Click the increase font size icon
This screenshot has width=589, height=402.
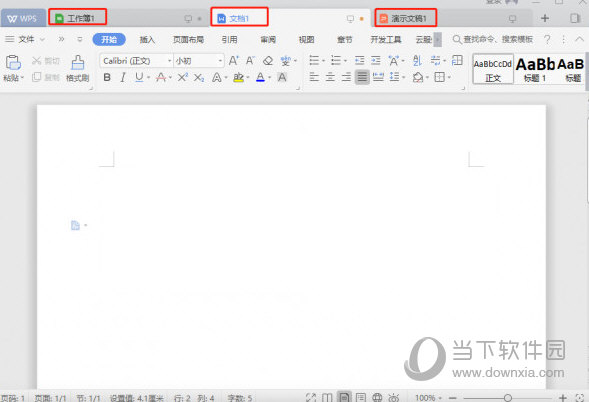tap(234, 60)
